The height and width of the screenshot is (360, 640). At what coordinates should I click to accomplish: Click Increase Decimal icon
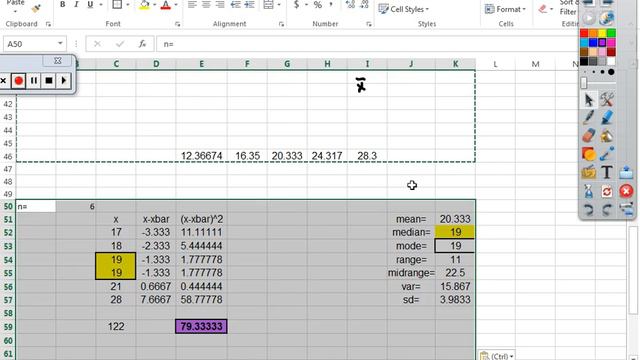[x=350, y=4]
